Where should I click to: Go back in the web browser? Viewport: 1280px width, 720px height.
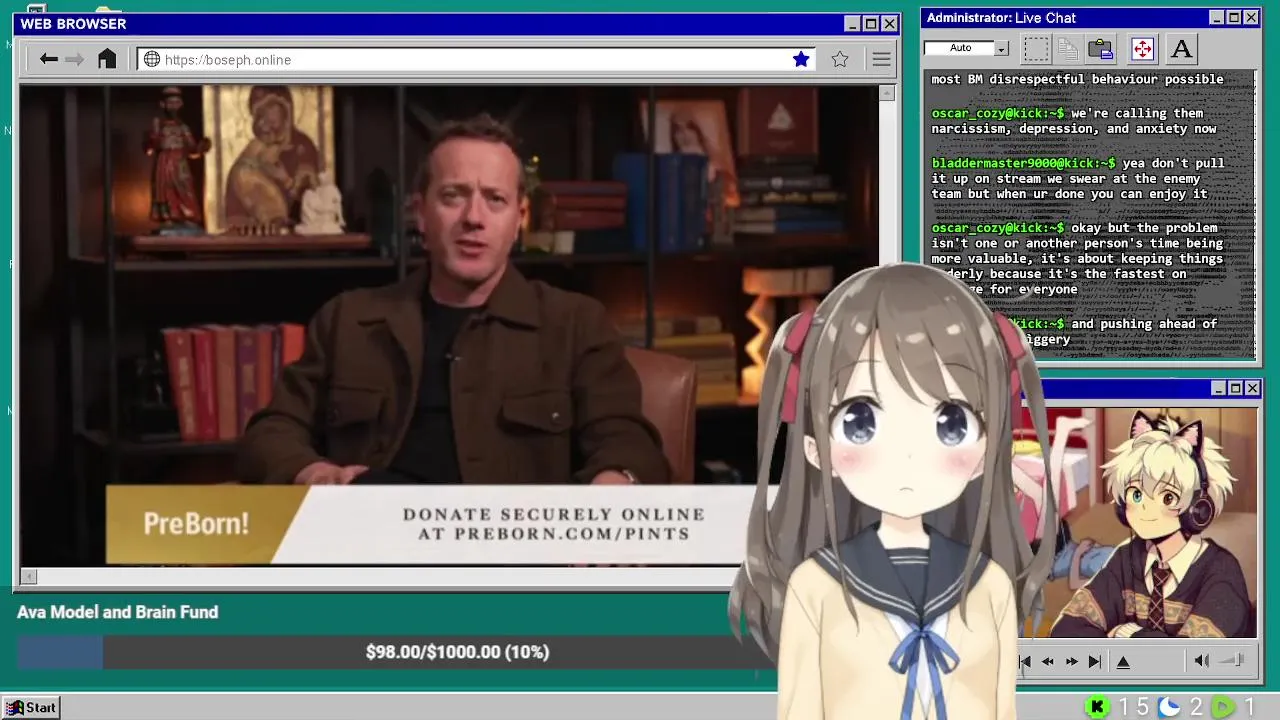(x=48, y=60)
